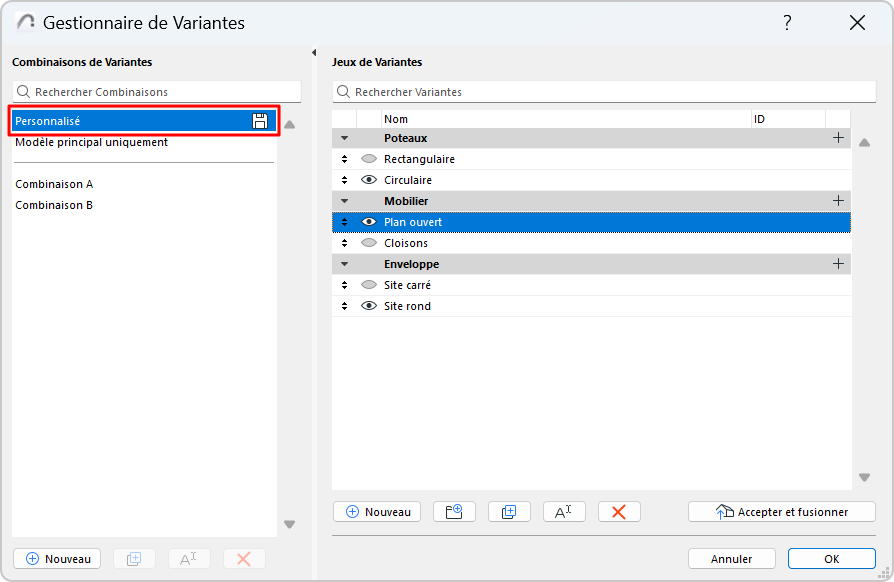Add variant to Enveloppe set with plus

[838, 264]
